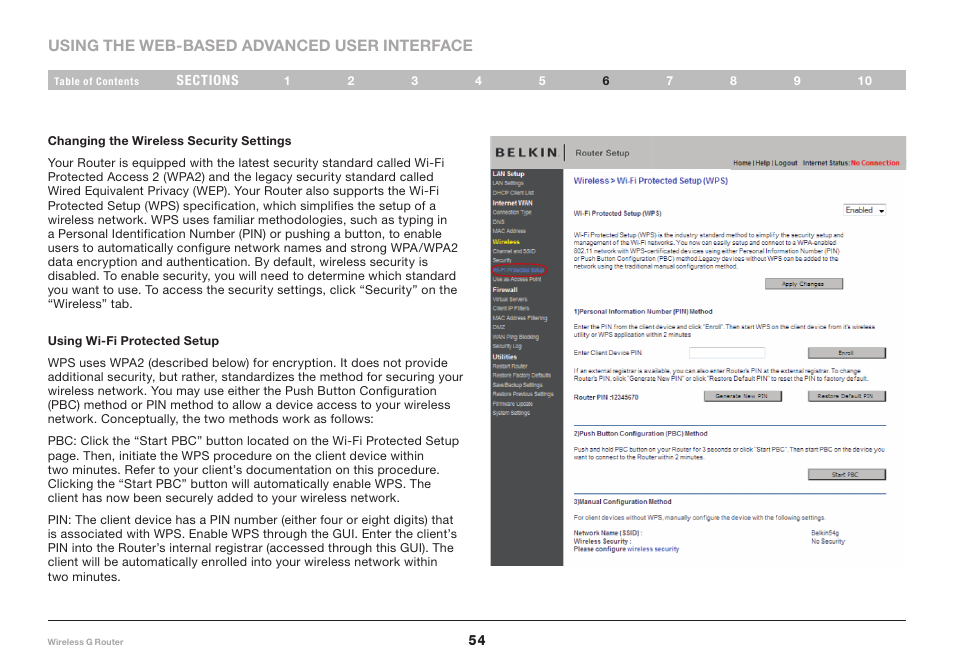Open DHCP Client List in the sidebar
Image resolution: width=954 pixels, height=668 pixels.
tap(513, 193)
